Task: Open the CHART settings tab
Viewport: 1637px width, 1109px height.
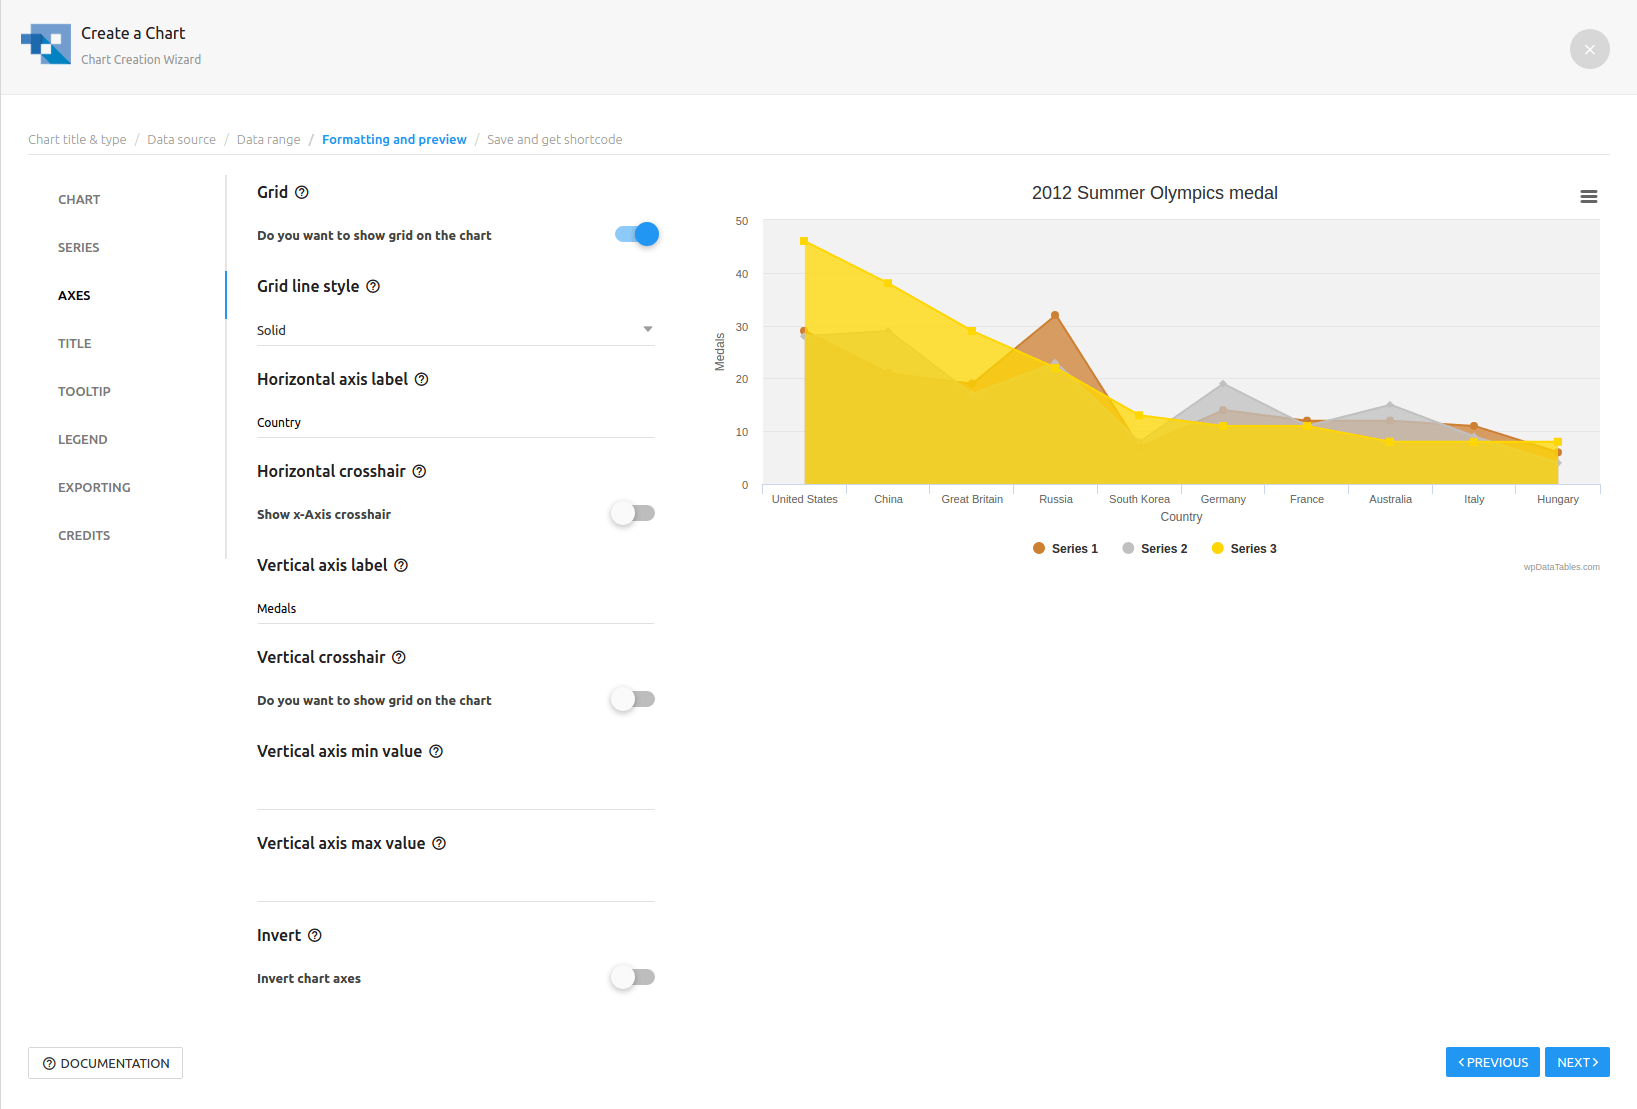Action: pyautogui.click(x=79, y=199)
